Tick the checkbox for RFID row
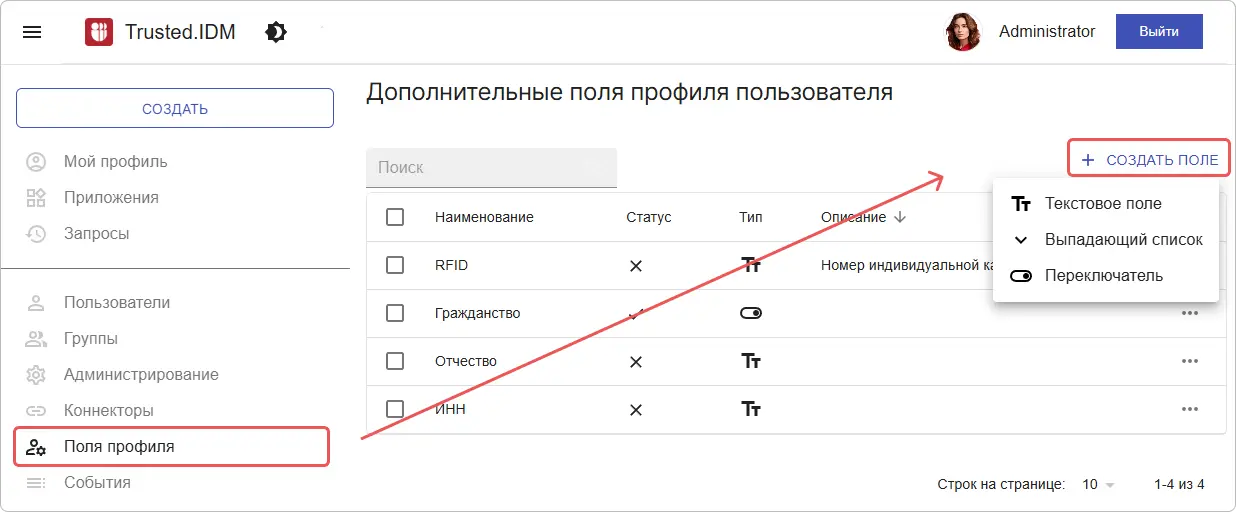1236x512 pixels. (x=395, y=265)
